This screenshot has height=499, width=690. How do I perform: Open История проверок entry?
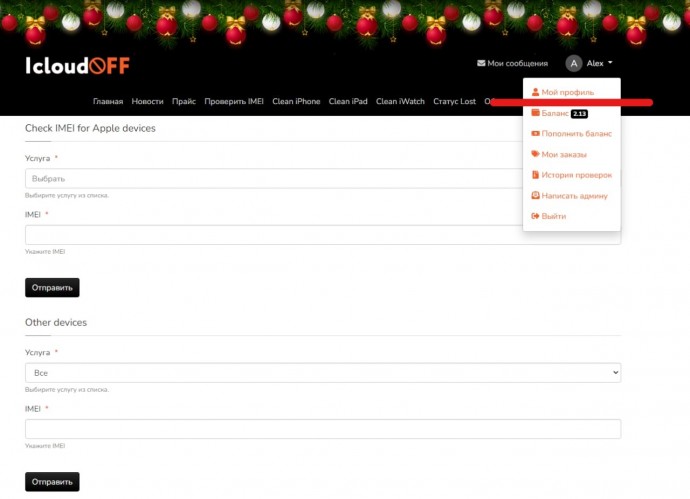click(x=575, y=175)
